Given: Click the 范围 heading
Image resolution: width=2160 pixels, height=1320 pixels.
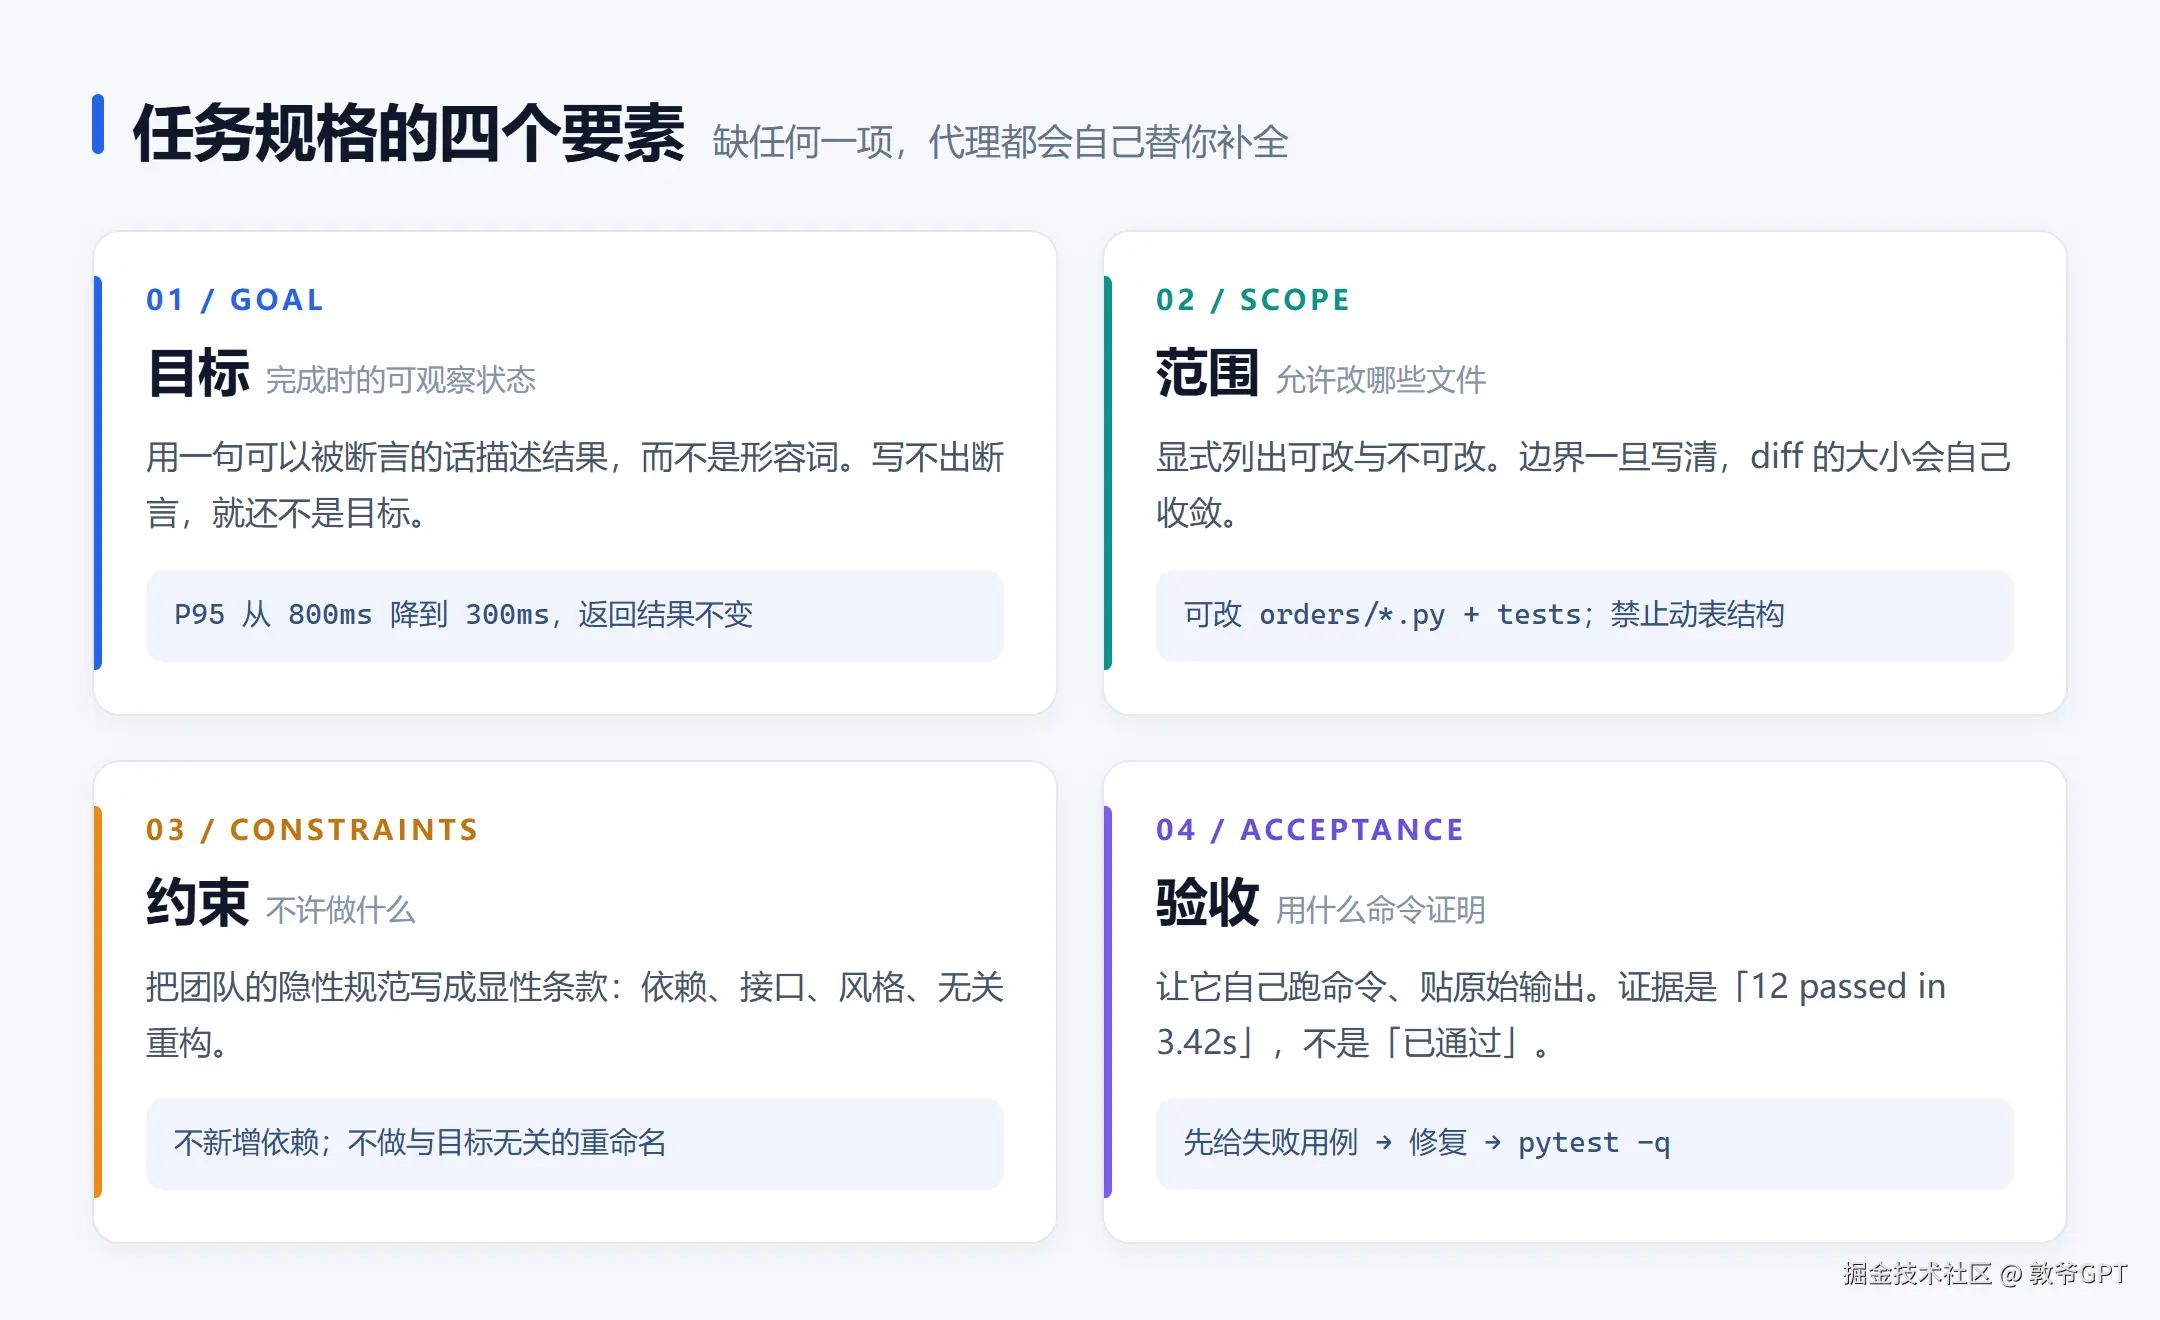Looking at the screenshot, I should click(1207, 373).
